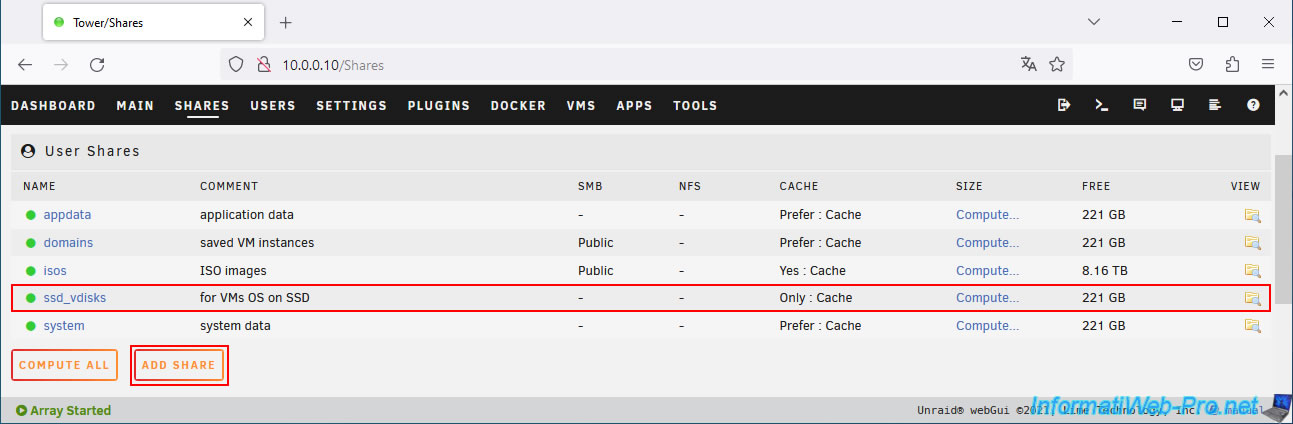The height and width of the screenshot is (424, 1293).
Task: Compute size for isos share
Action: pyautogui.click(x=987, y=271)
